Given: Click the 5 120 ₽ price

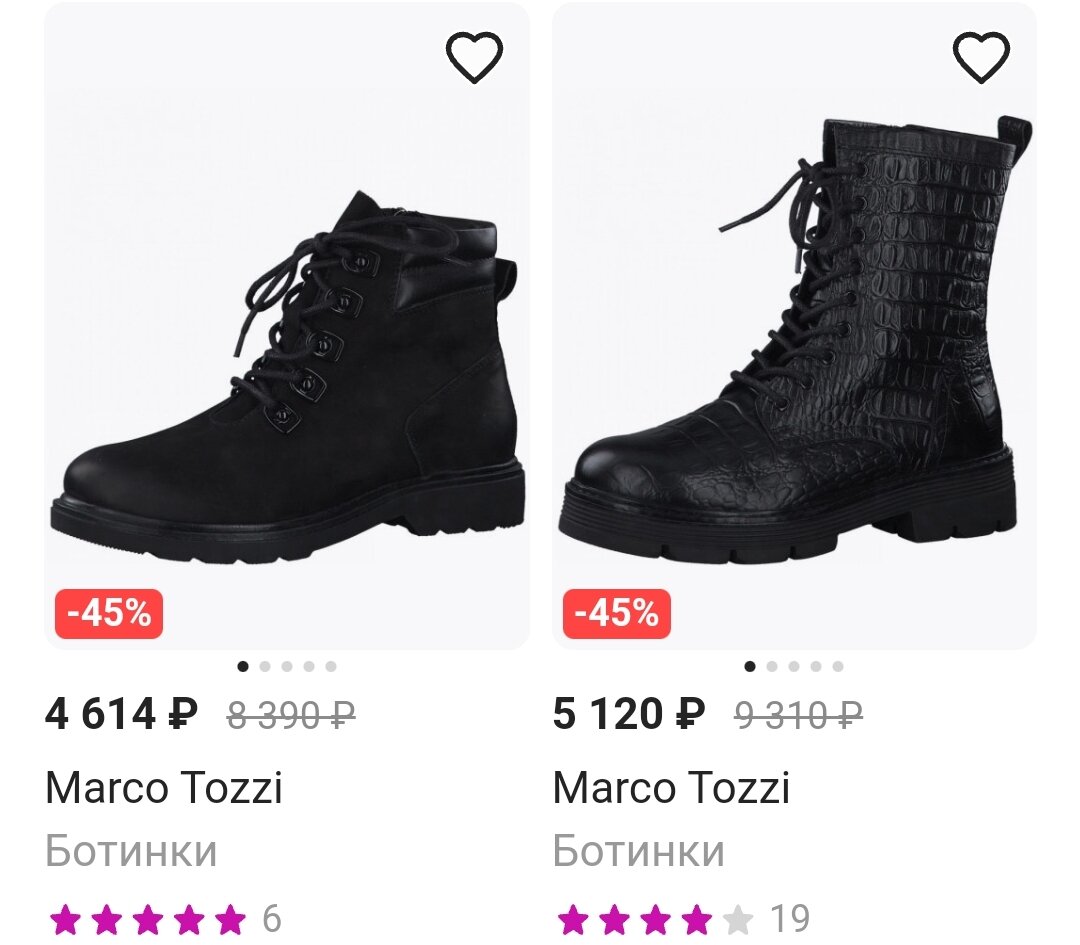Looking at the screenshot, I should pyautogui.click(x=629, y=714).
